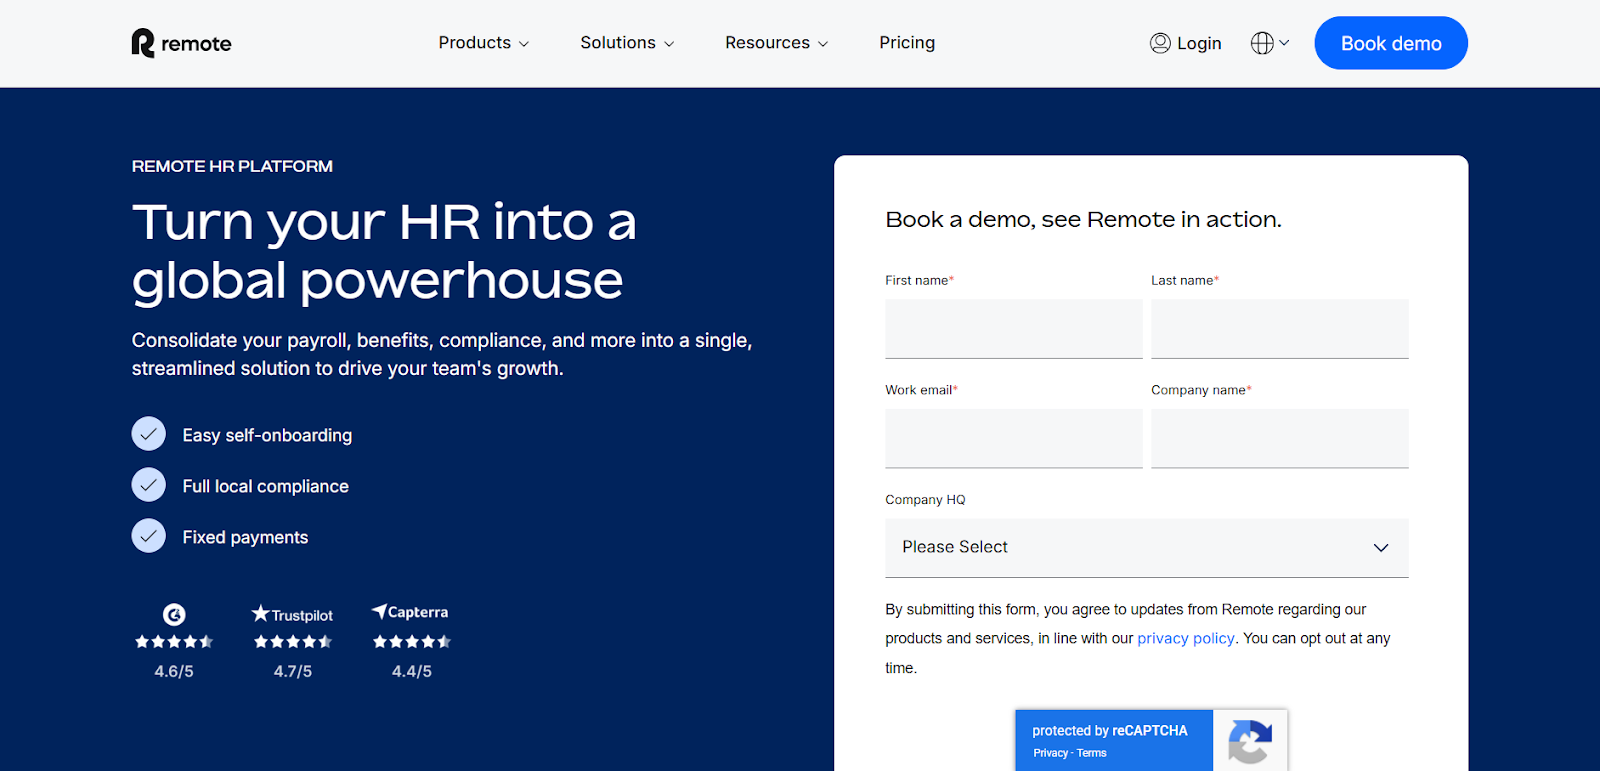The width and height of the screenshot is (1600, 771).
Task: Click the Trustpilot star logo
Action: (x=292, y=614)
